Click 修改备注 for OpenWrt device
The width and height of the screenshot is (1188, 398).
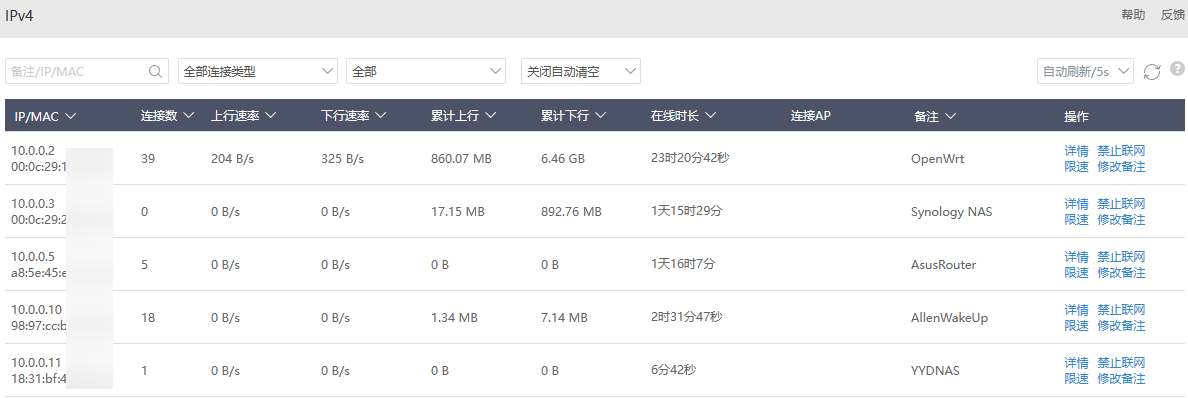coord(1121,166)
